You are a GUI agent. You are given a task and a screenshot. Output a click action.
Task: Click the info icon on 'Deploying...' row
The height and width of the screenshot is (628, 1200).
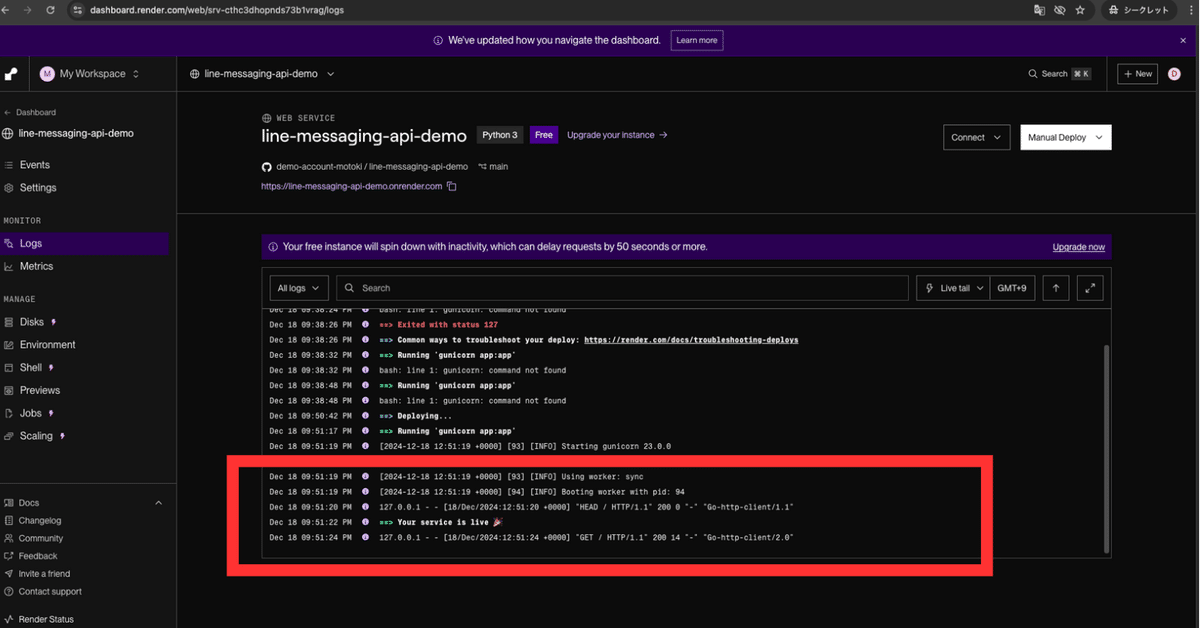pyautogui.click(x=365, y=416)
